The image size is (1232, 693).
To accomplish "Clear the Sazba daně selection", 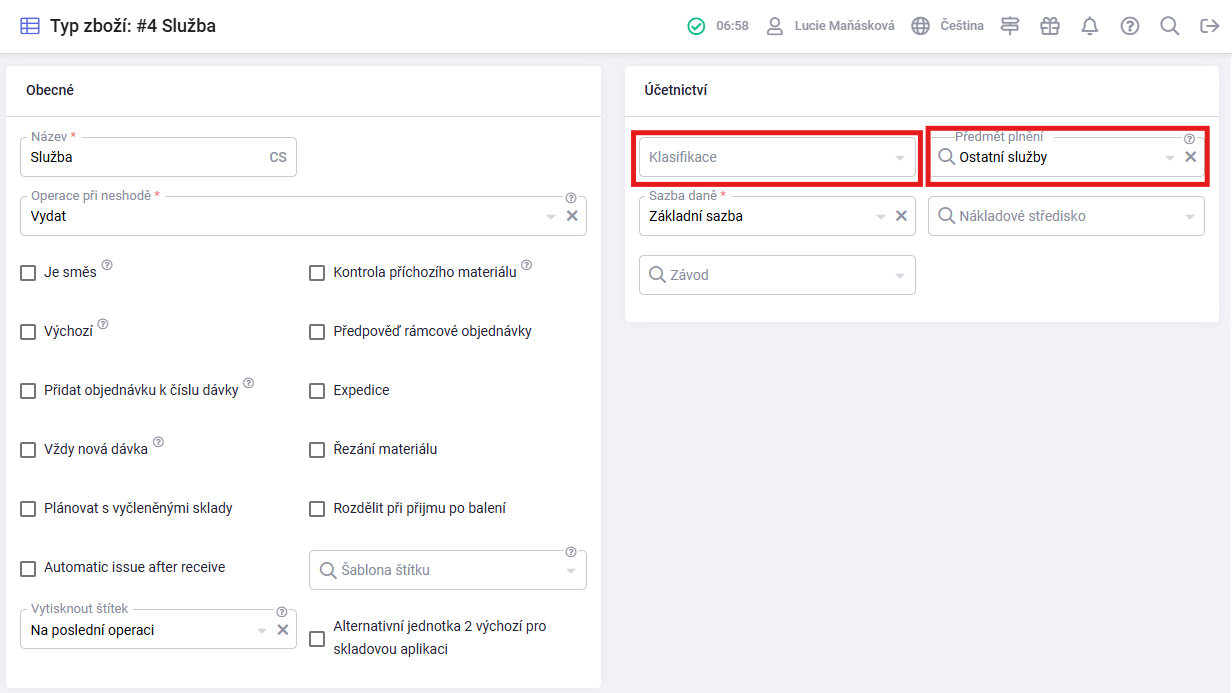I will [901, 216].
